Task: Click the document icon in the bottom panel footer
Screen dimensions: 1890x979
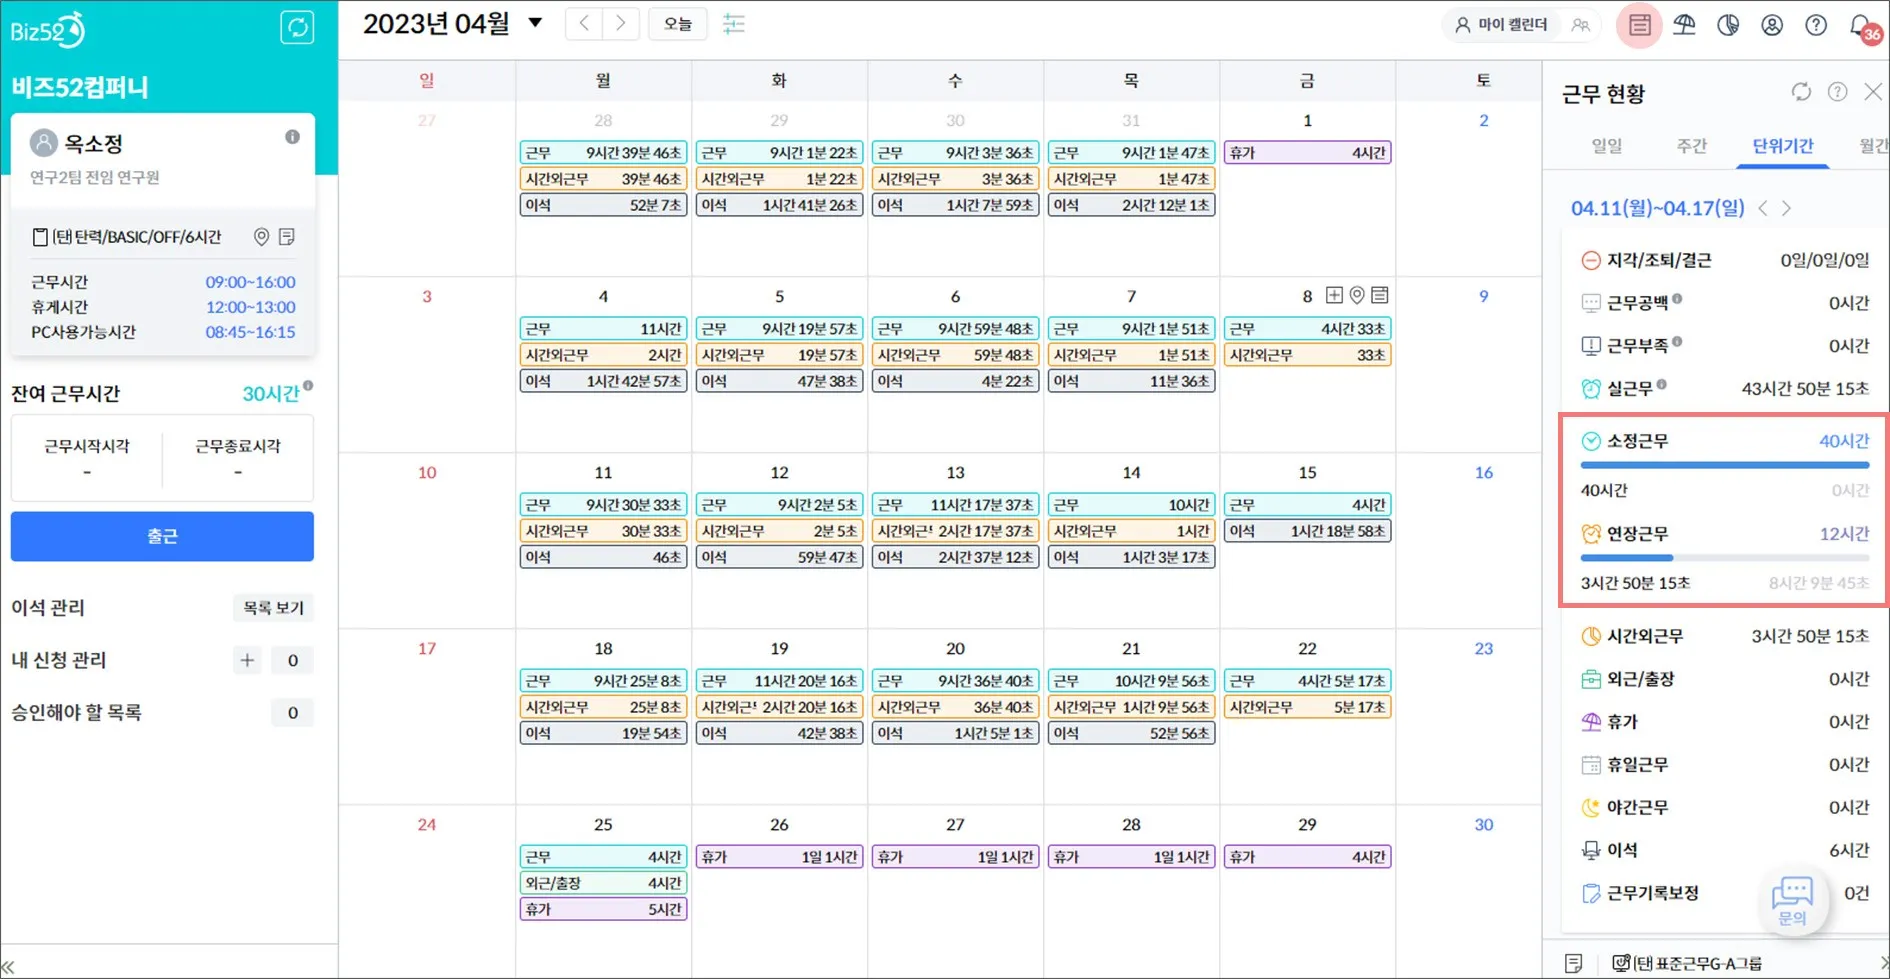Action: (1573, 963)
